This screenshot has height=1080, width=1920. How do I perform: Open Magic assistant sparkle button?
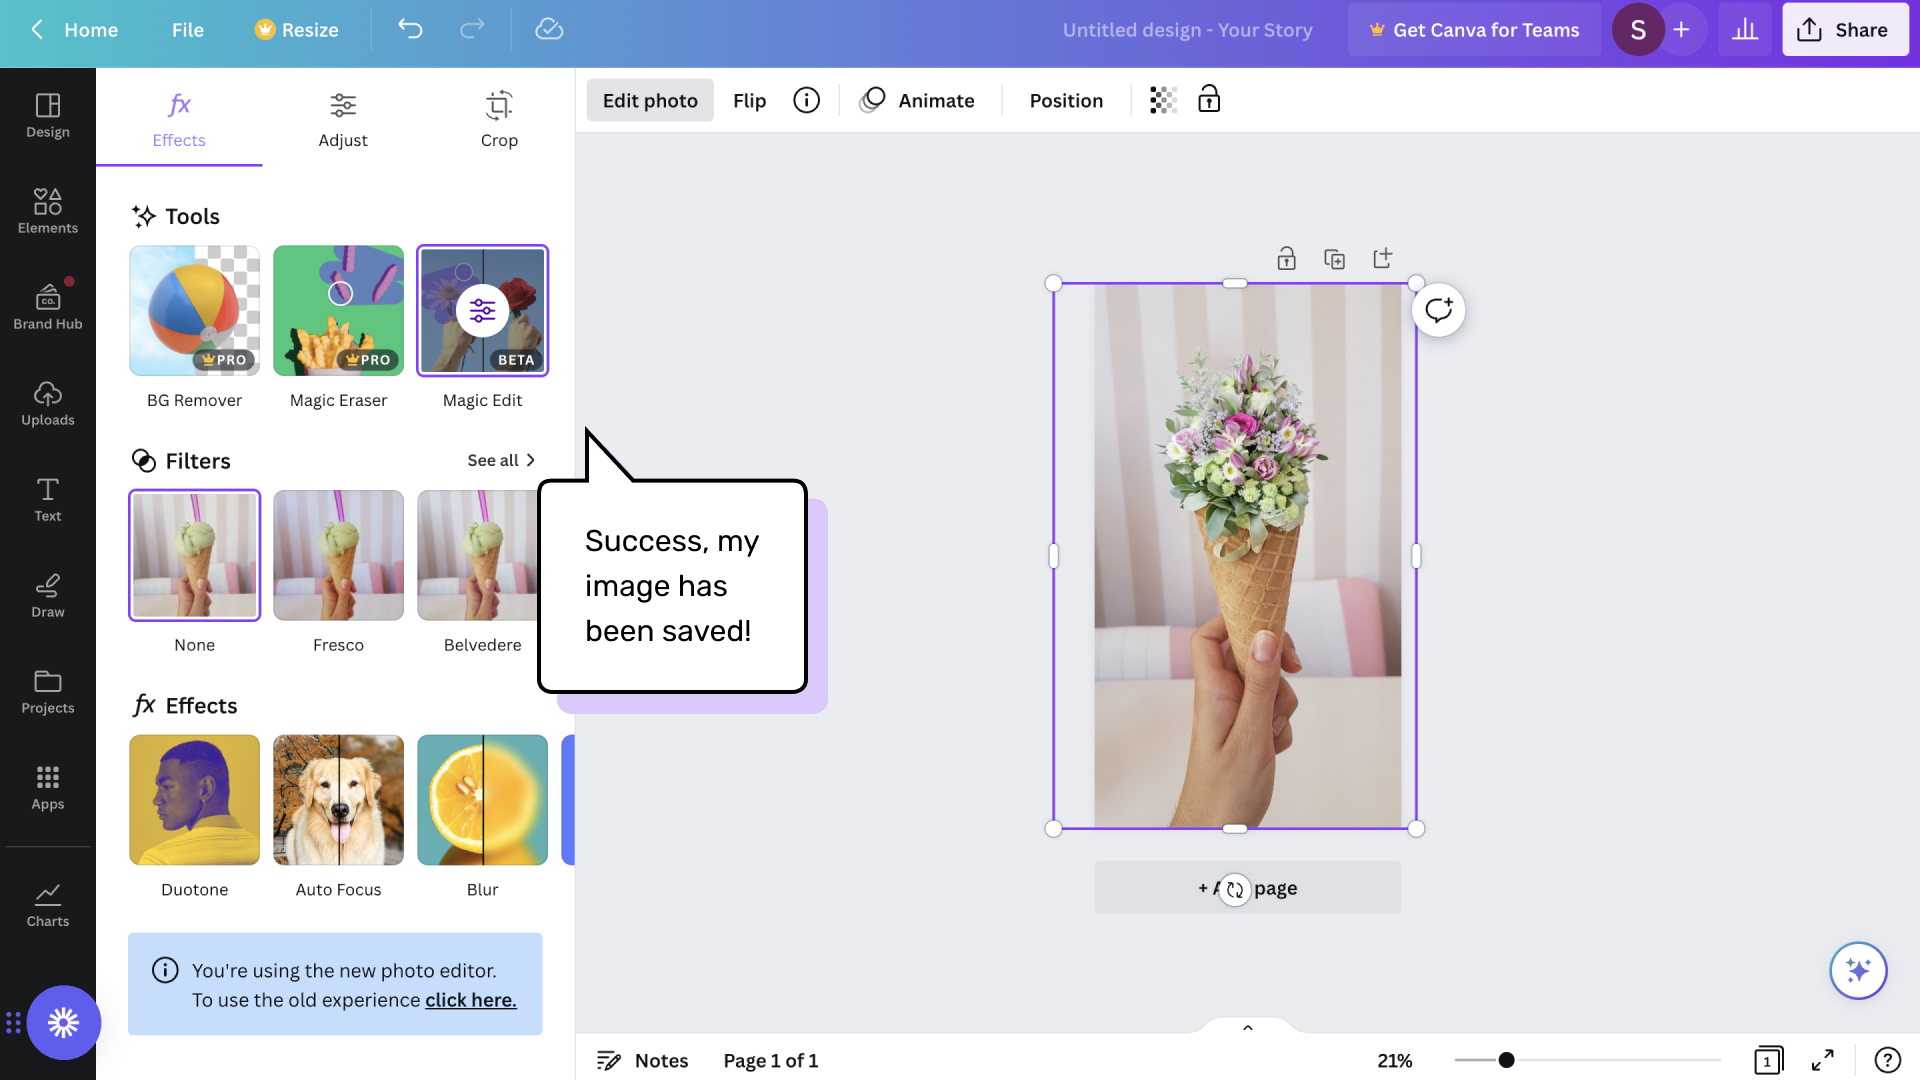coord(1857,970)
